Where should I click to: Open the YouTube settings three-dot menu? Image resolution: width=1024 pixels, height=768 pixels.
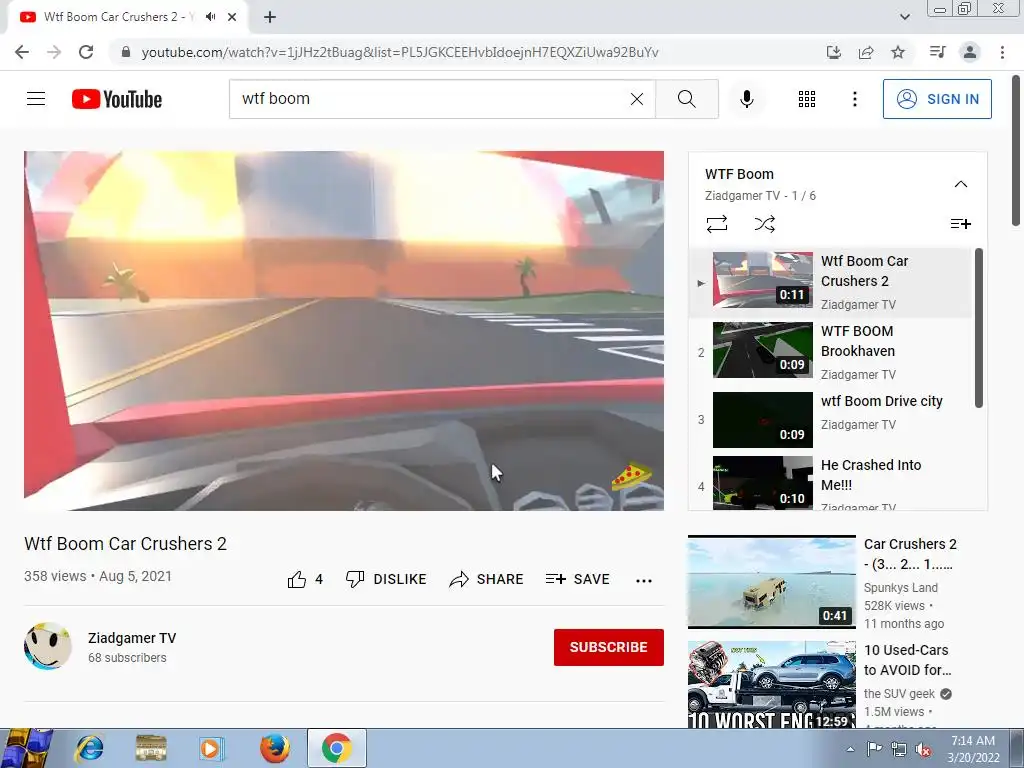click(x=855, y=99)
